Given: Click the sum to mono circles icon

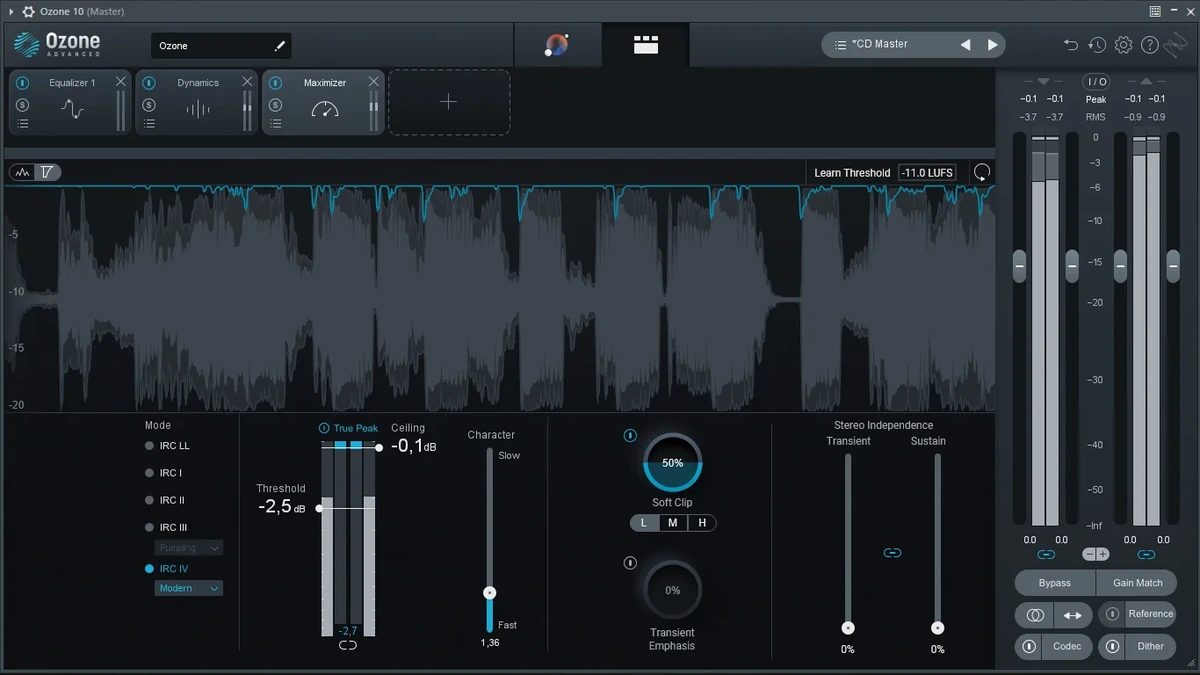Looking at the screenshot, I should coord(1035,615).
